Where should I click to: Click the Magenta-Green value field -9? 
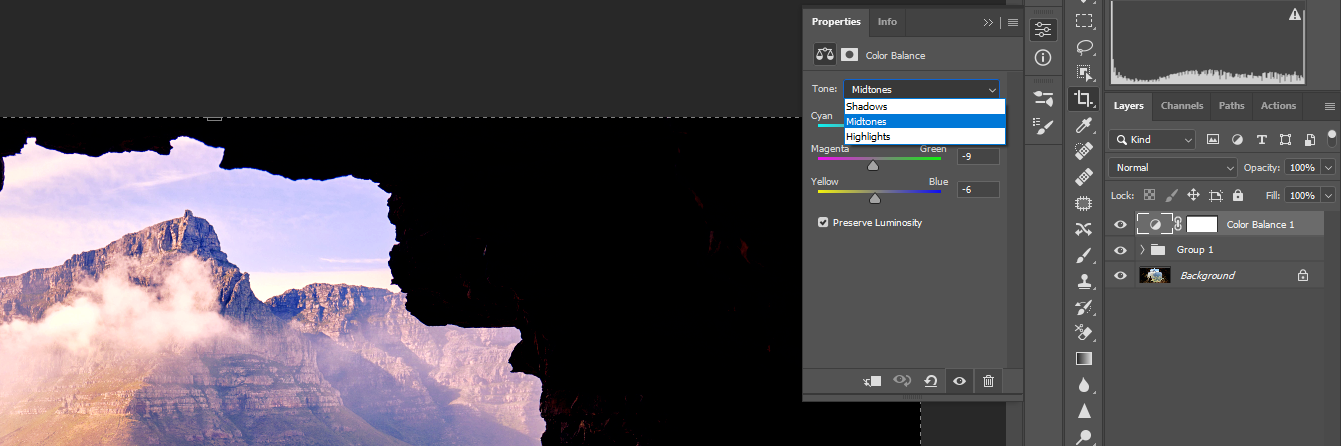(x=978, y=156)
